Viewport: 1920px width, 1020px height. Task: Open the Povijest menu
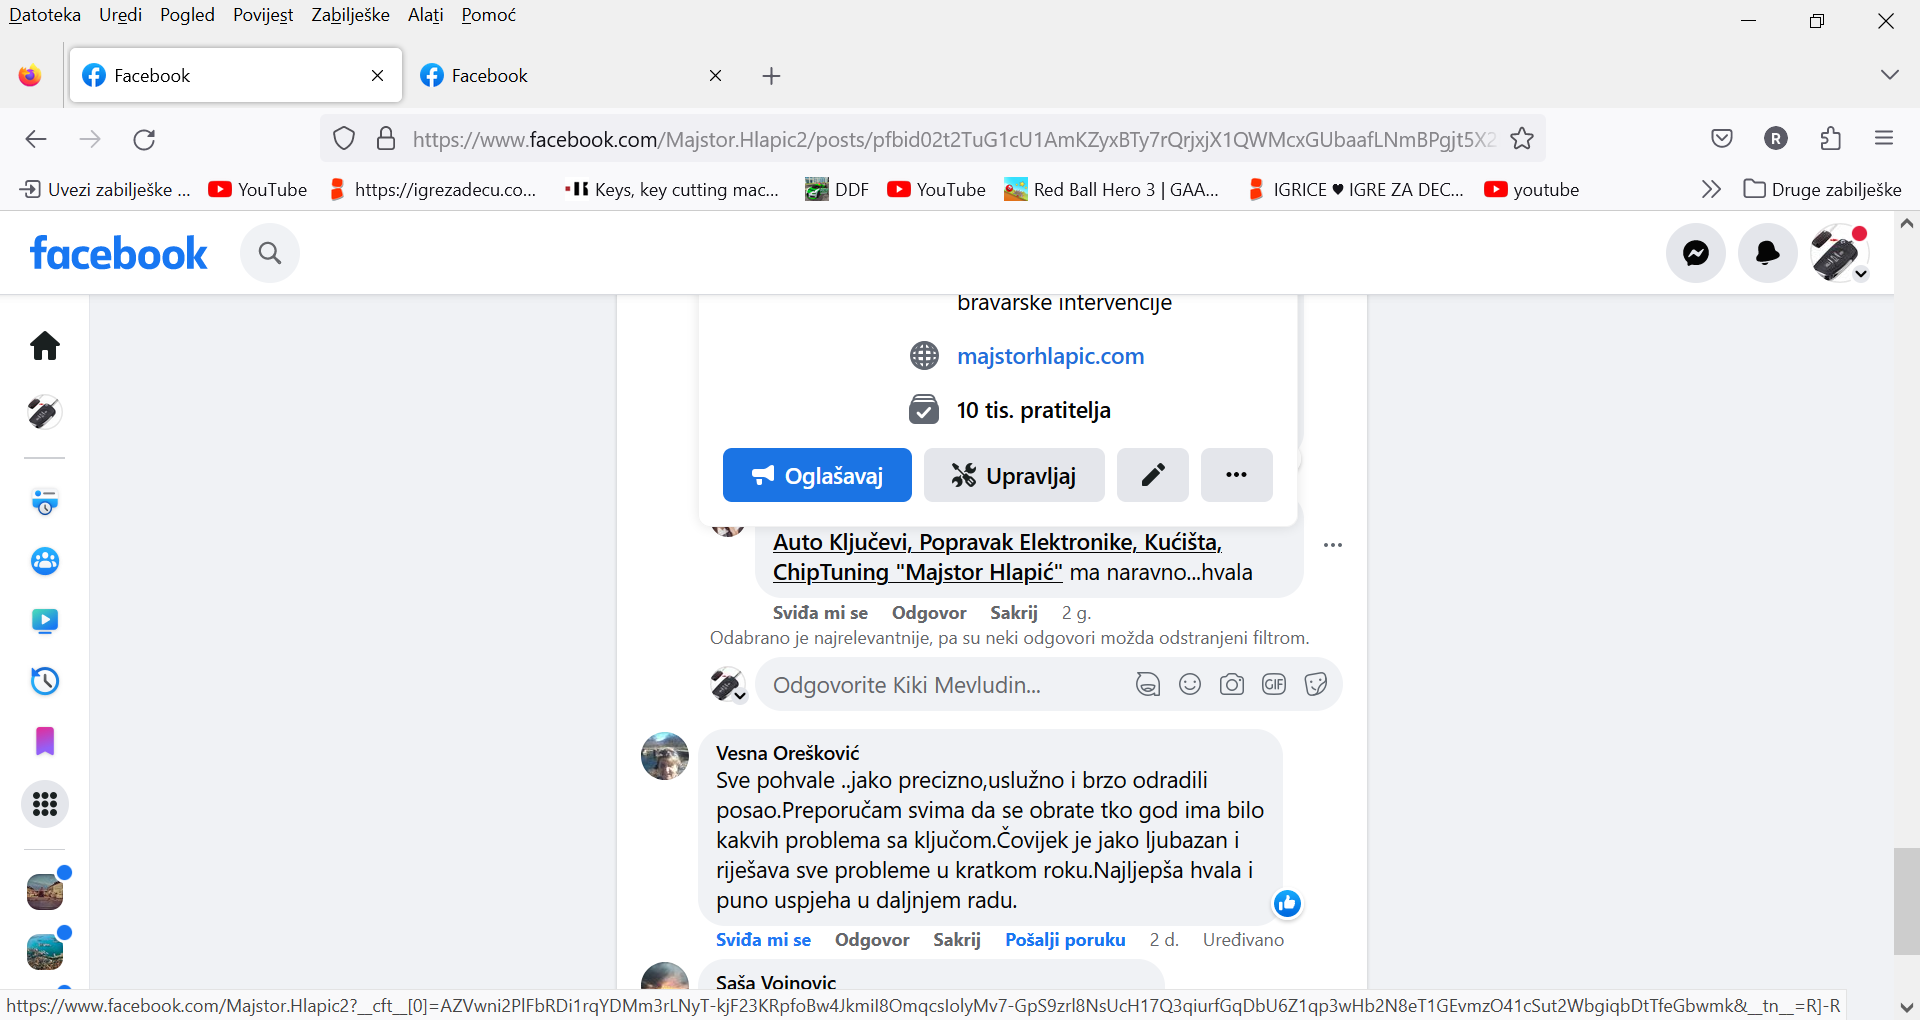click(x=263, y=15)
